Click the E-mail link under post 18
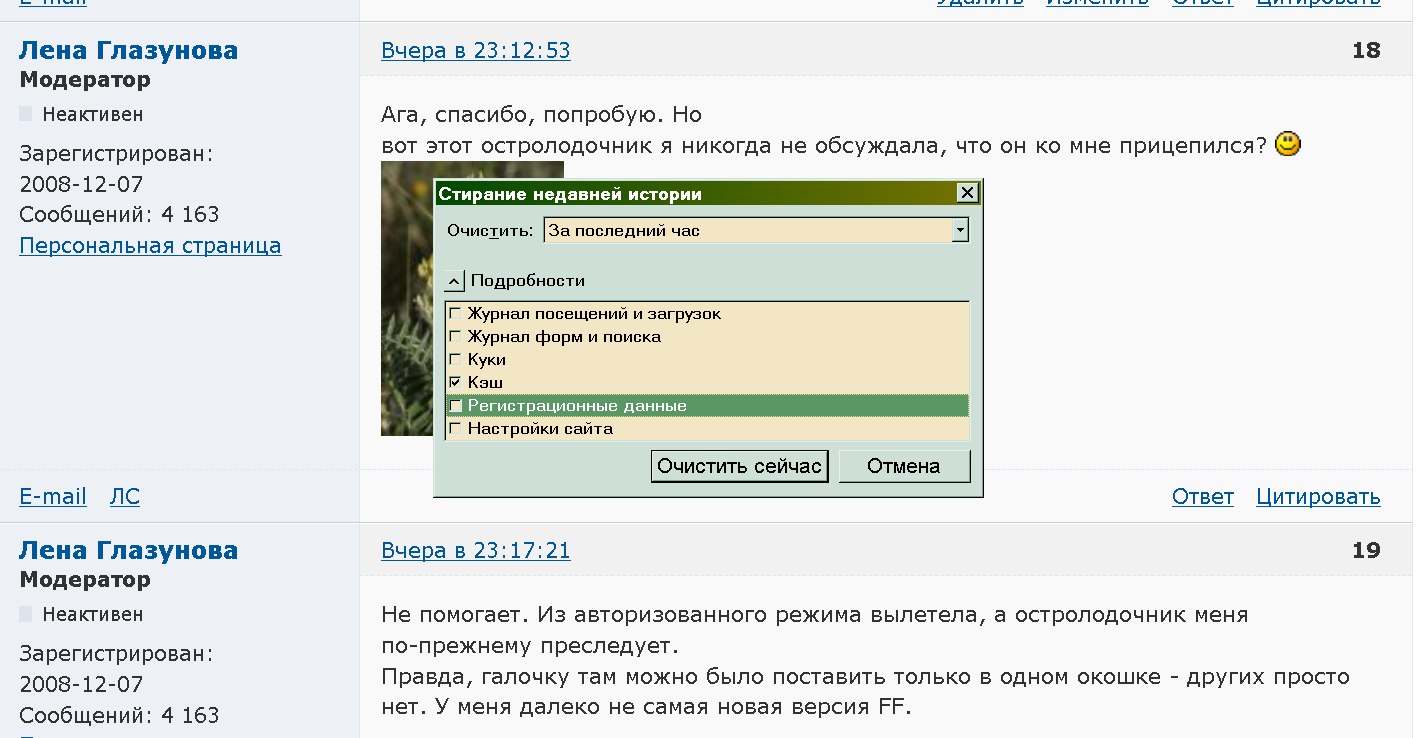 pos(53,497)
